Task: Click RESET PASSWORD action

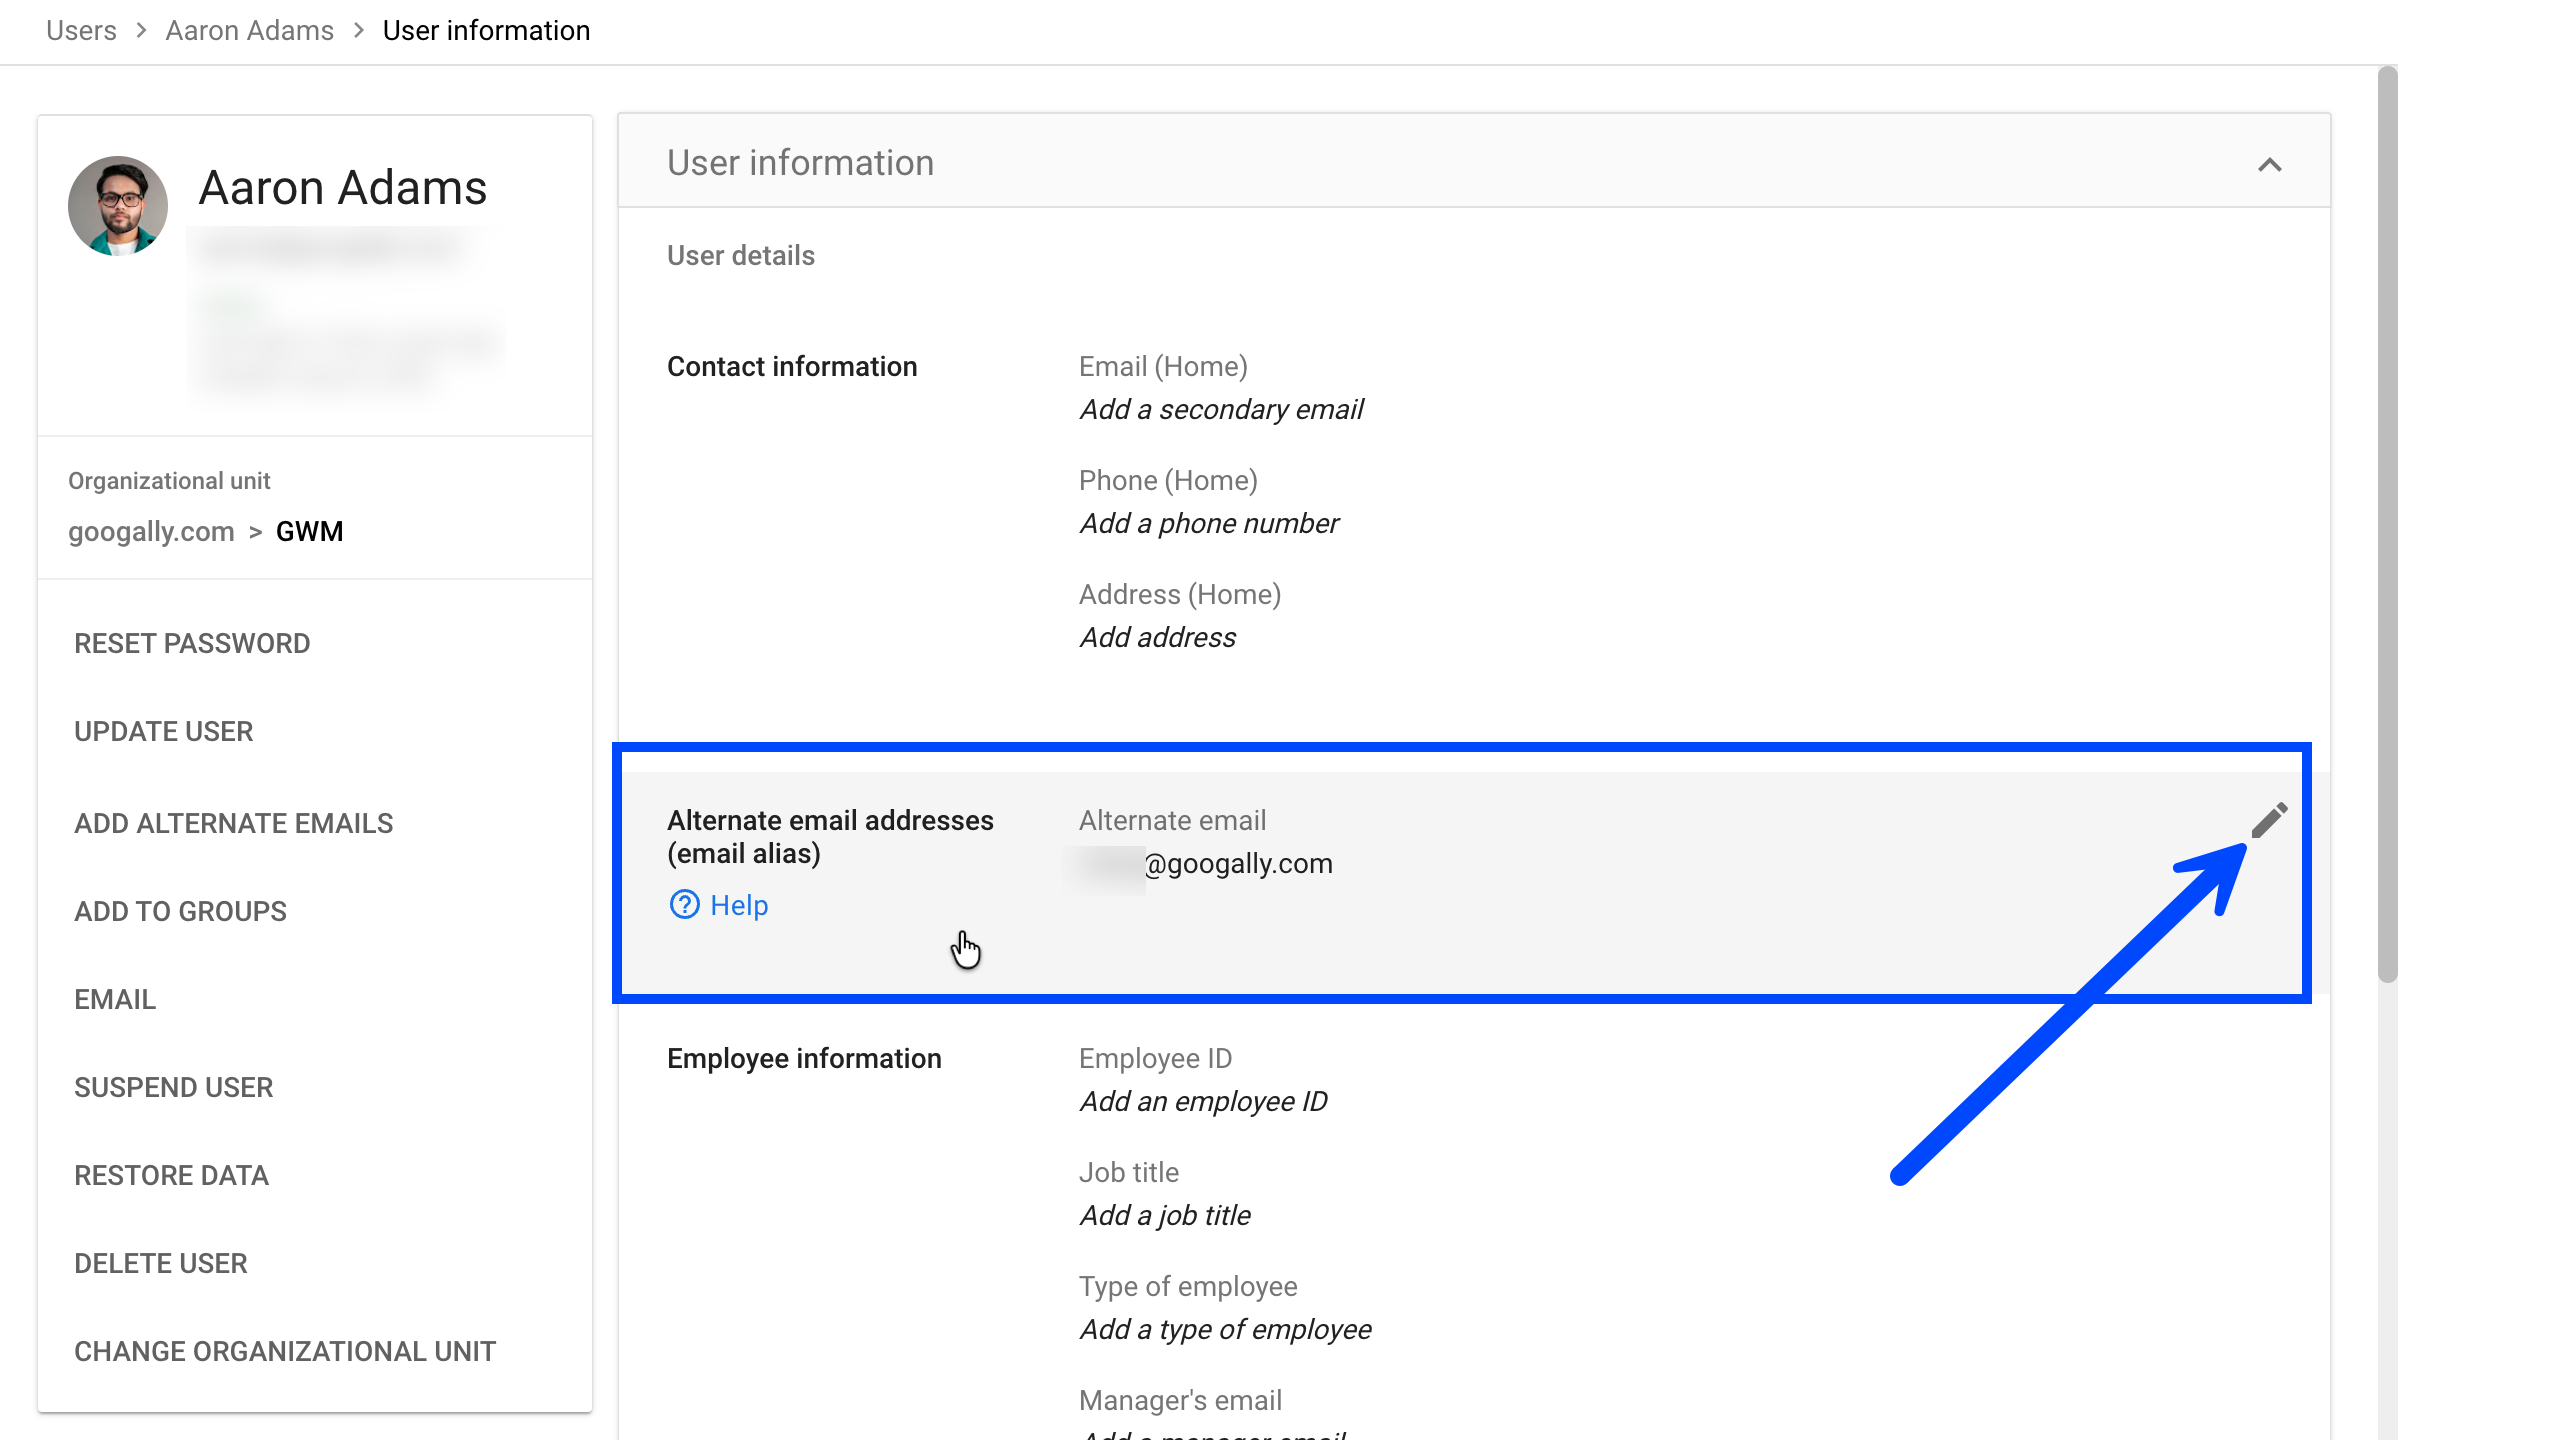Action: pyautogui.click(x=192, y=644)
